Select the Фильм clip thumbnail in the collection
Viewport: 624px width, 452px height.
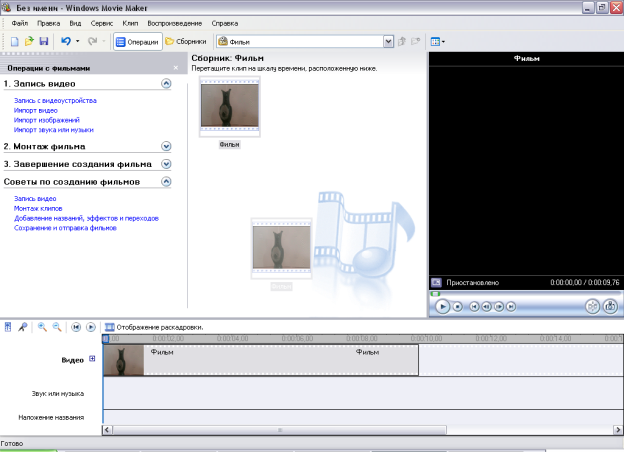(x=230, y=107)
